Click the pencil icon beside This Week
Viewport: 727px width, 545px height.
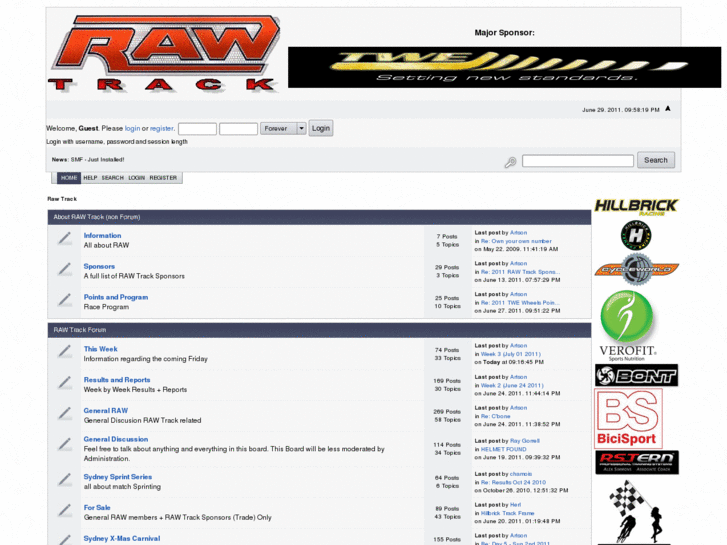[65, 352]
